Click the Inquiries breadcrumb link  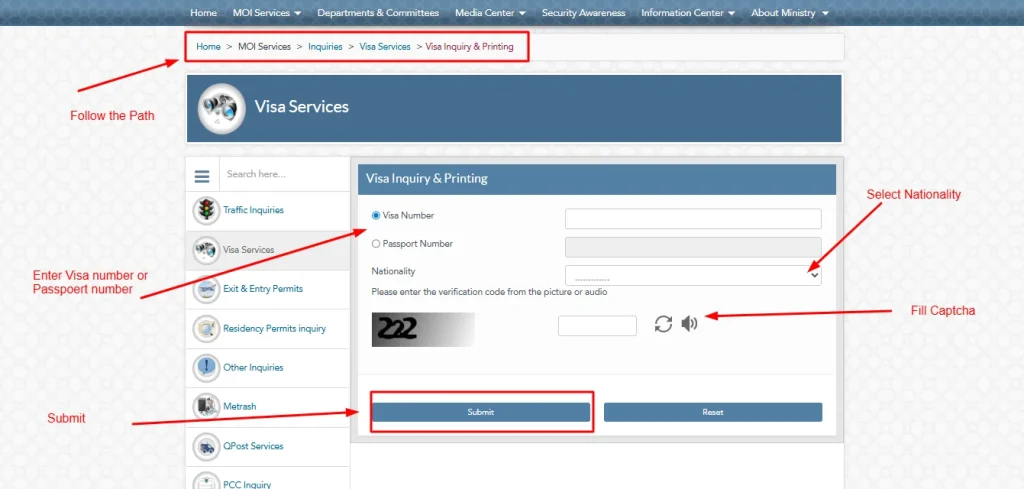click(x=325, y=47)
